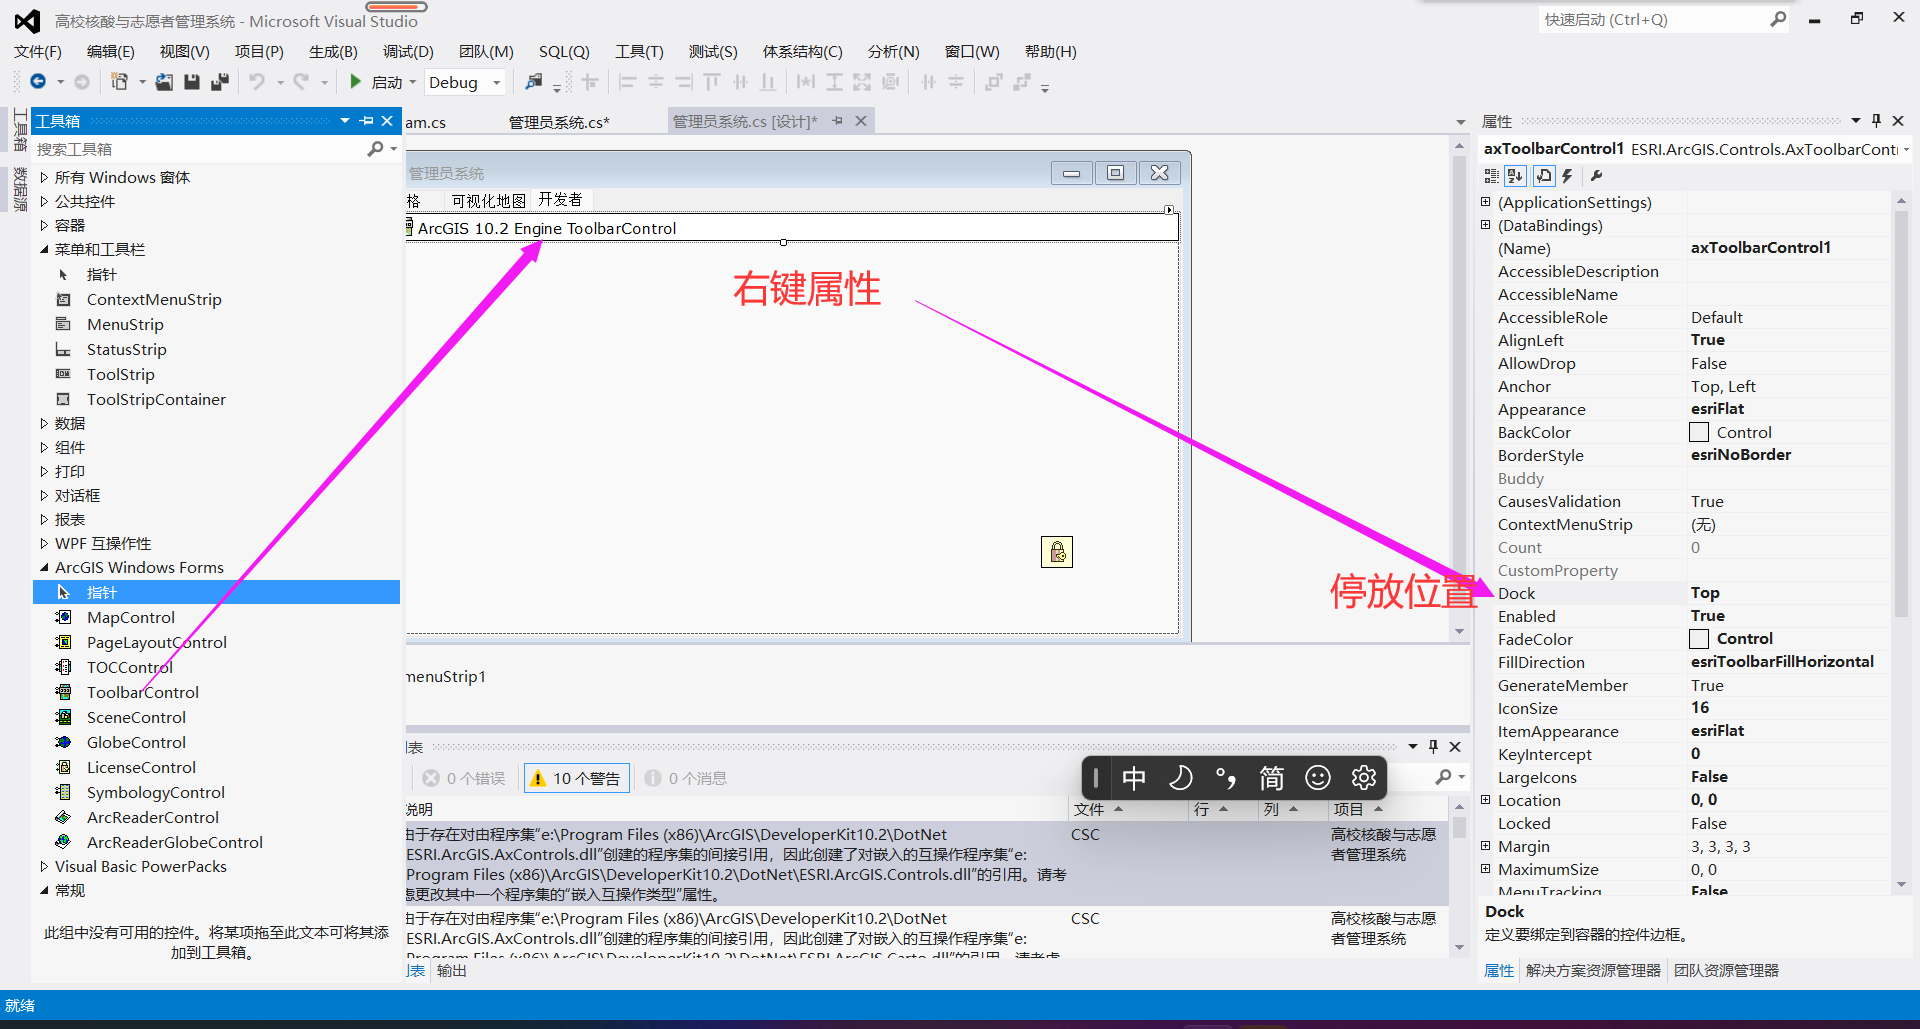Expand the Visual Basic PowerPacks group

44,866
